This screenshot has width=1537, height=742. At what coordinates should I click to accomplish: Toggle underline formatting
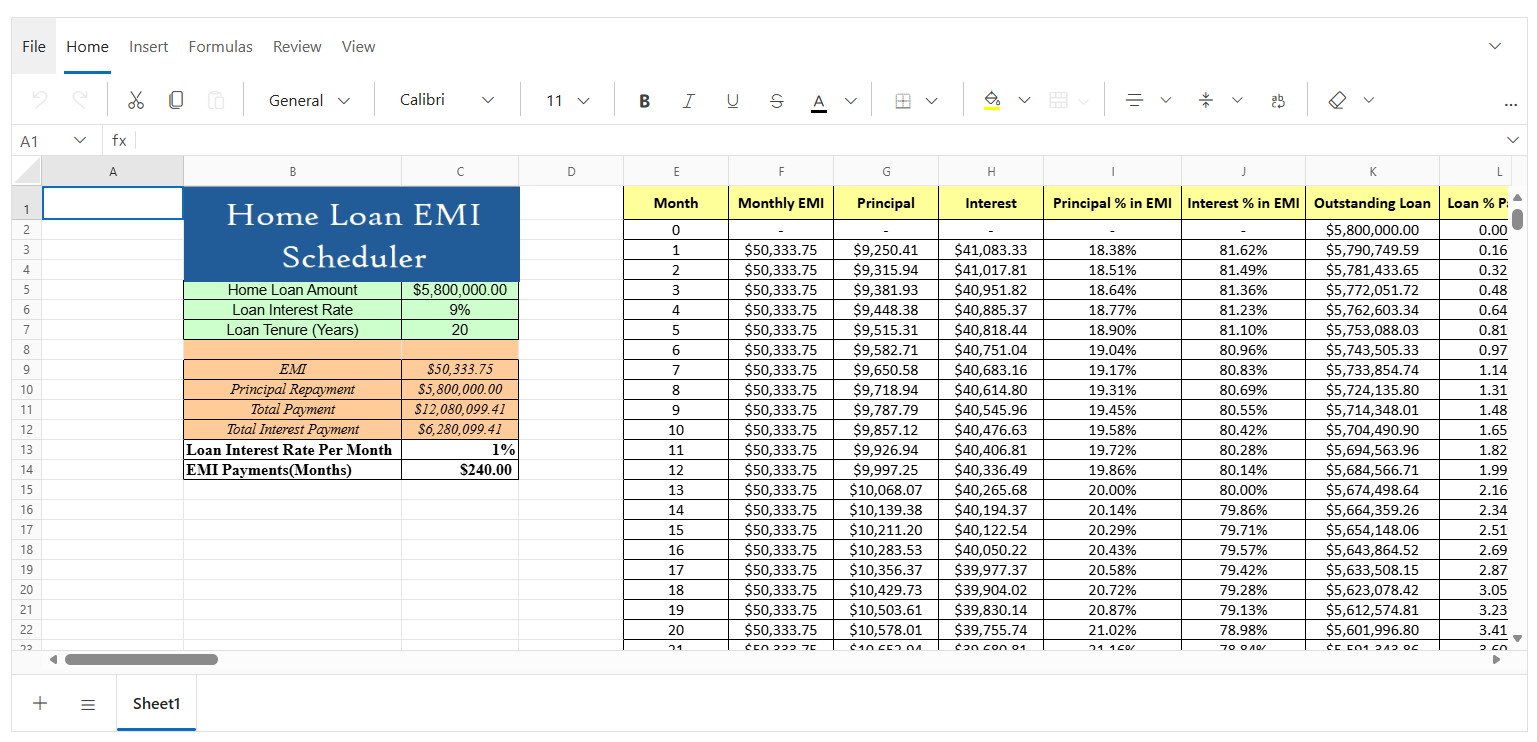coord(732,99)
